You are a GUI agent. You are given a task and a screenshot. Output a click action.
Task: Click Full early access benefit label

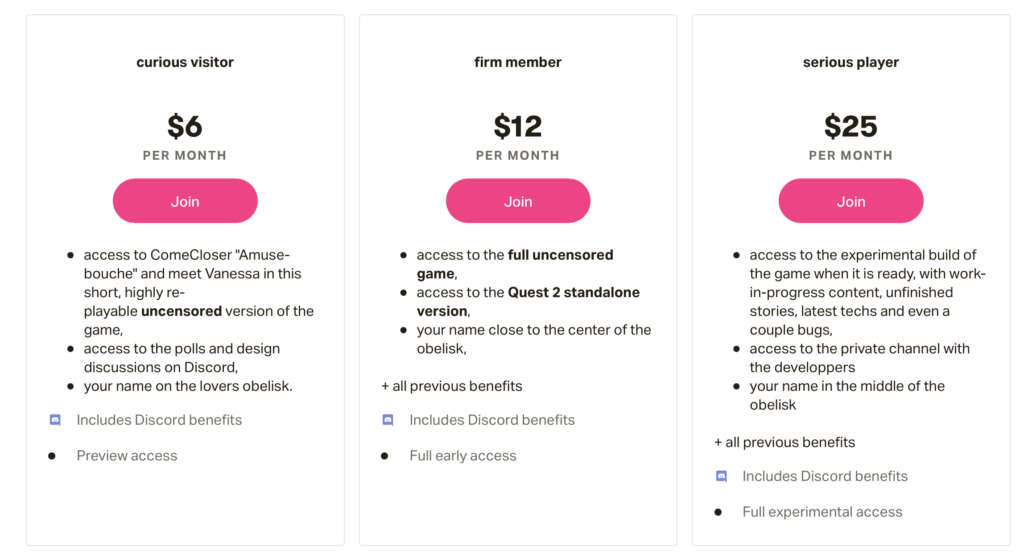click(463, 456)
